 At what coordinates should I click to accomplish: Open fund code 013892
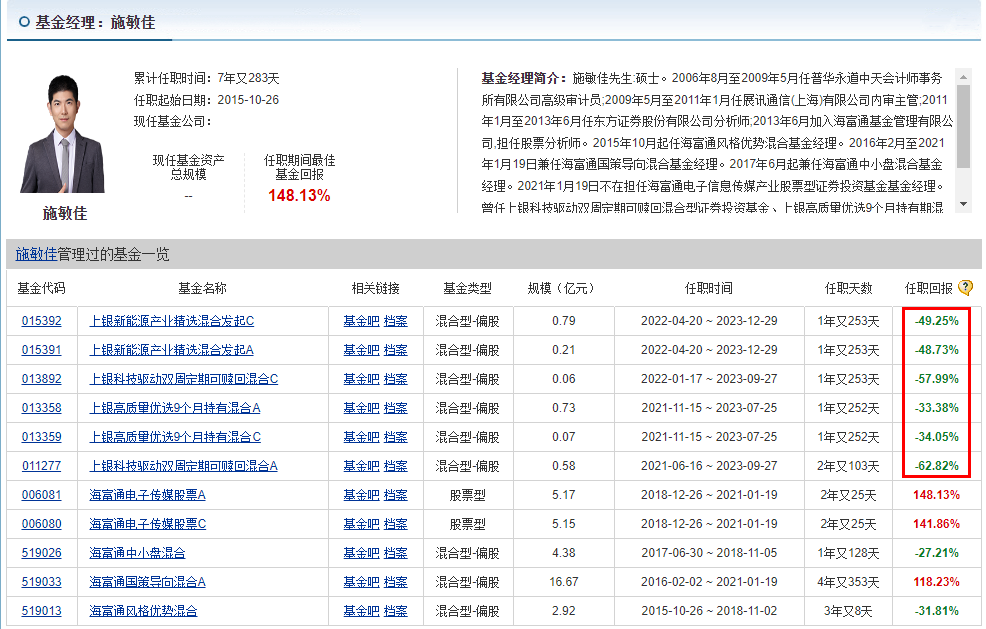point(42,379)
